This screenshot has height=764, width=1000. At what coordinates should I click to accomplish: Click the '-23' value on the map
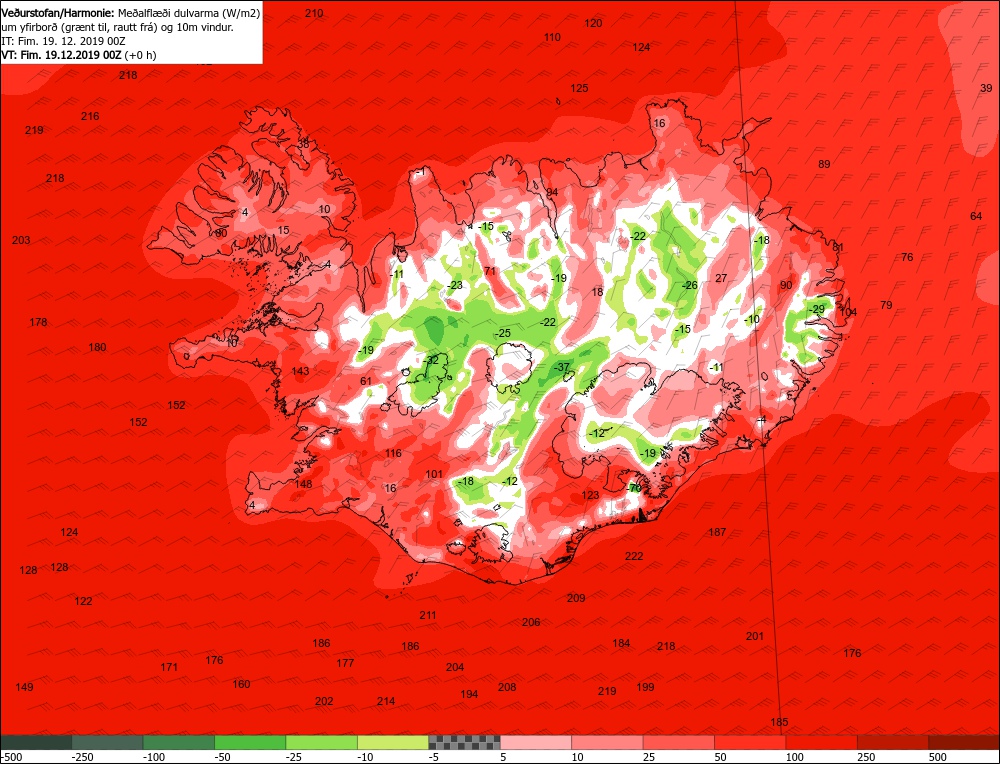click(x=455, y=285)
